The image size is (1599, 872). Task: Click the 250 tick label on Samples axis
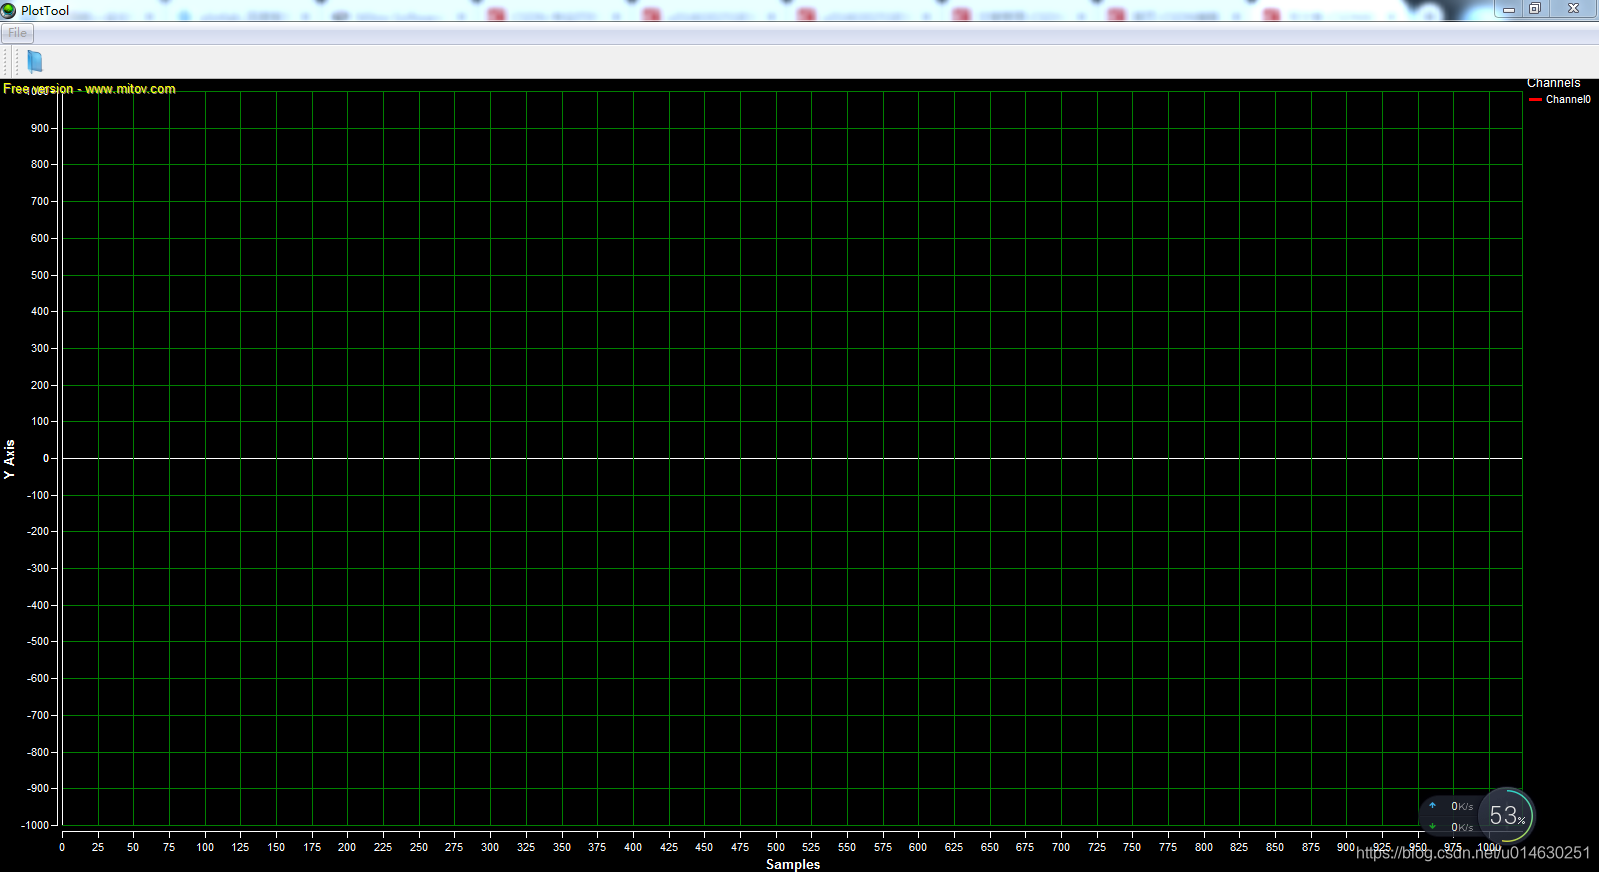pos(419,847)
